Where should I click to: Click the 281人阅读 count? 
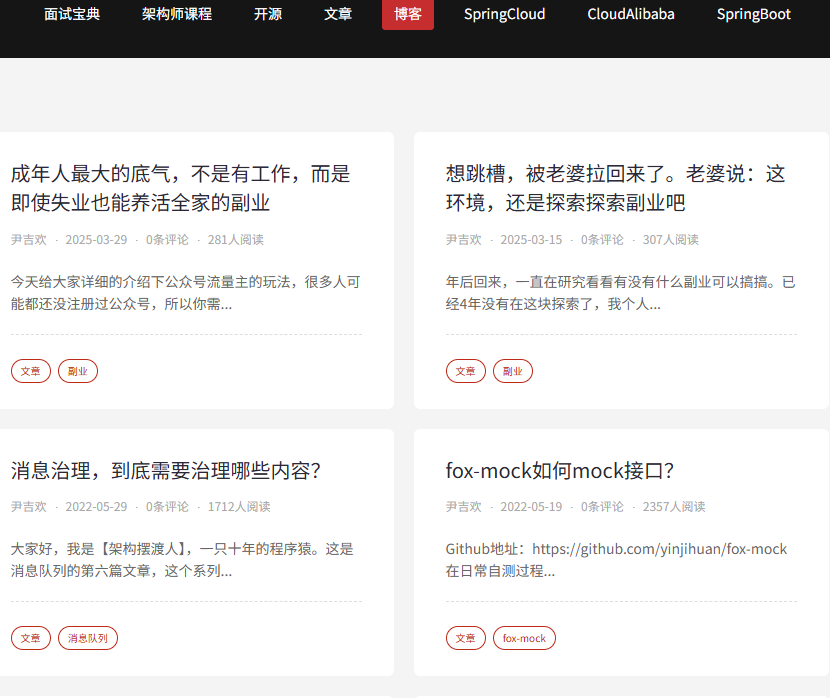pos(236,240)
